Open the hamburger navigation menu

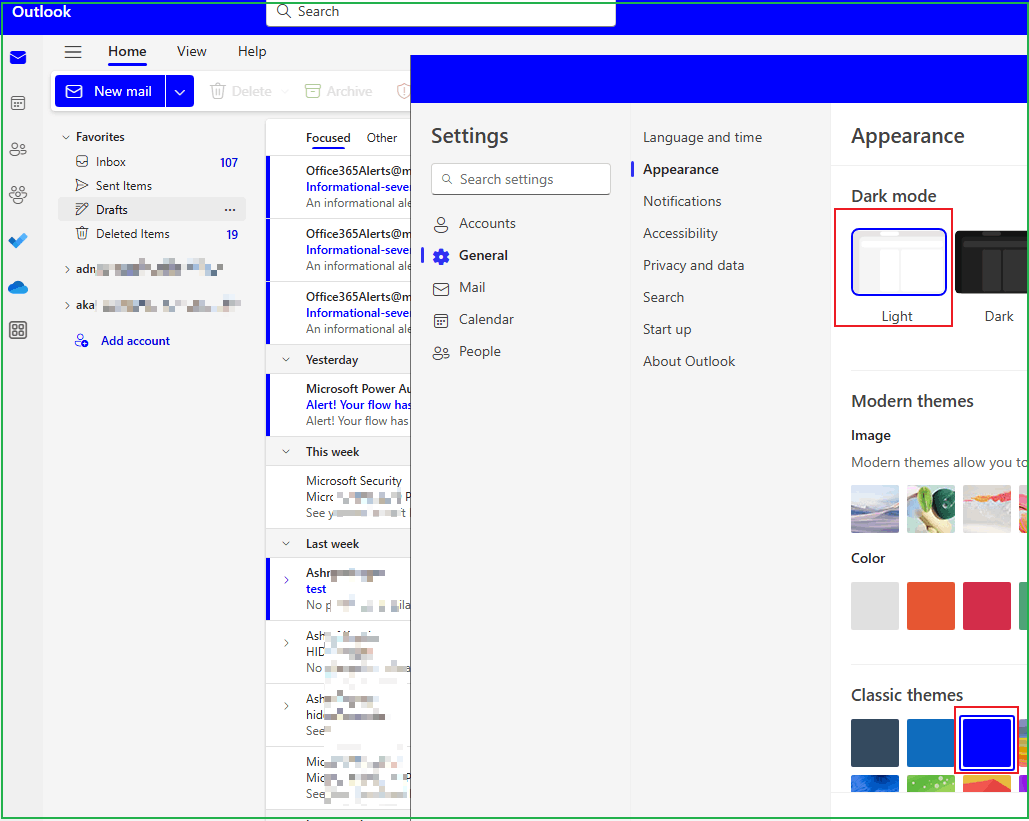click(72, 51)
